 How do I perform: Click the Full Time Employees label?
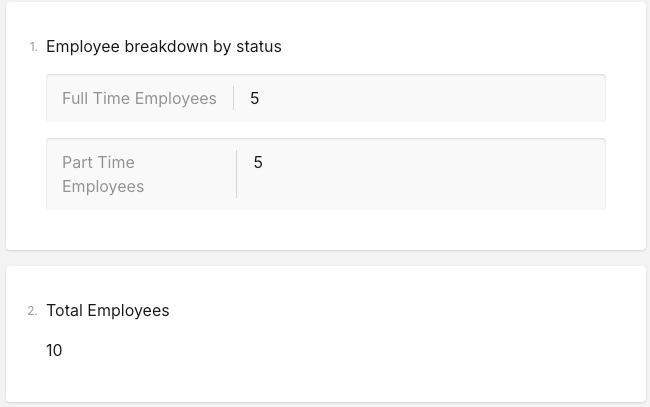pyautogui.click(x=139, y=98)
